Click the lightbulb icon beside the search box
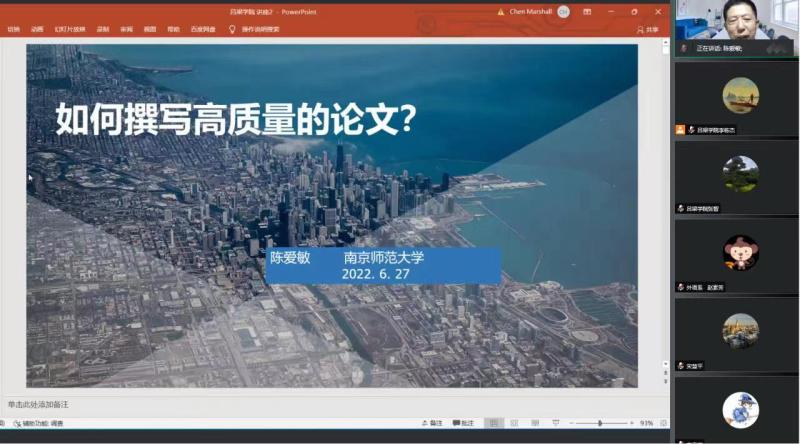Viewport: 800px width, 444px height. click(x=232, y=30)
